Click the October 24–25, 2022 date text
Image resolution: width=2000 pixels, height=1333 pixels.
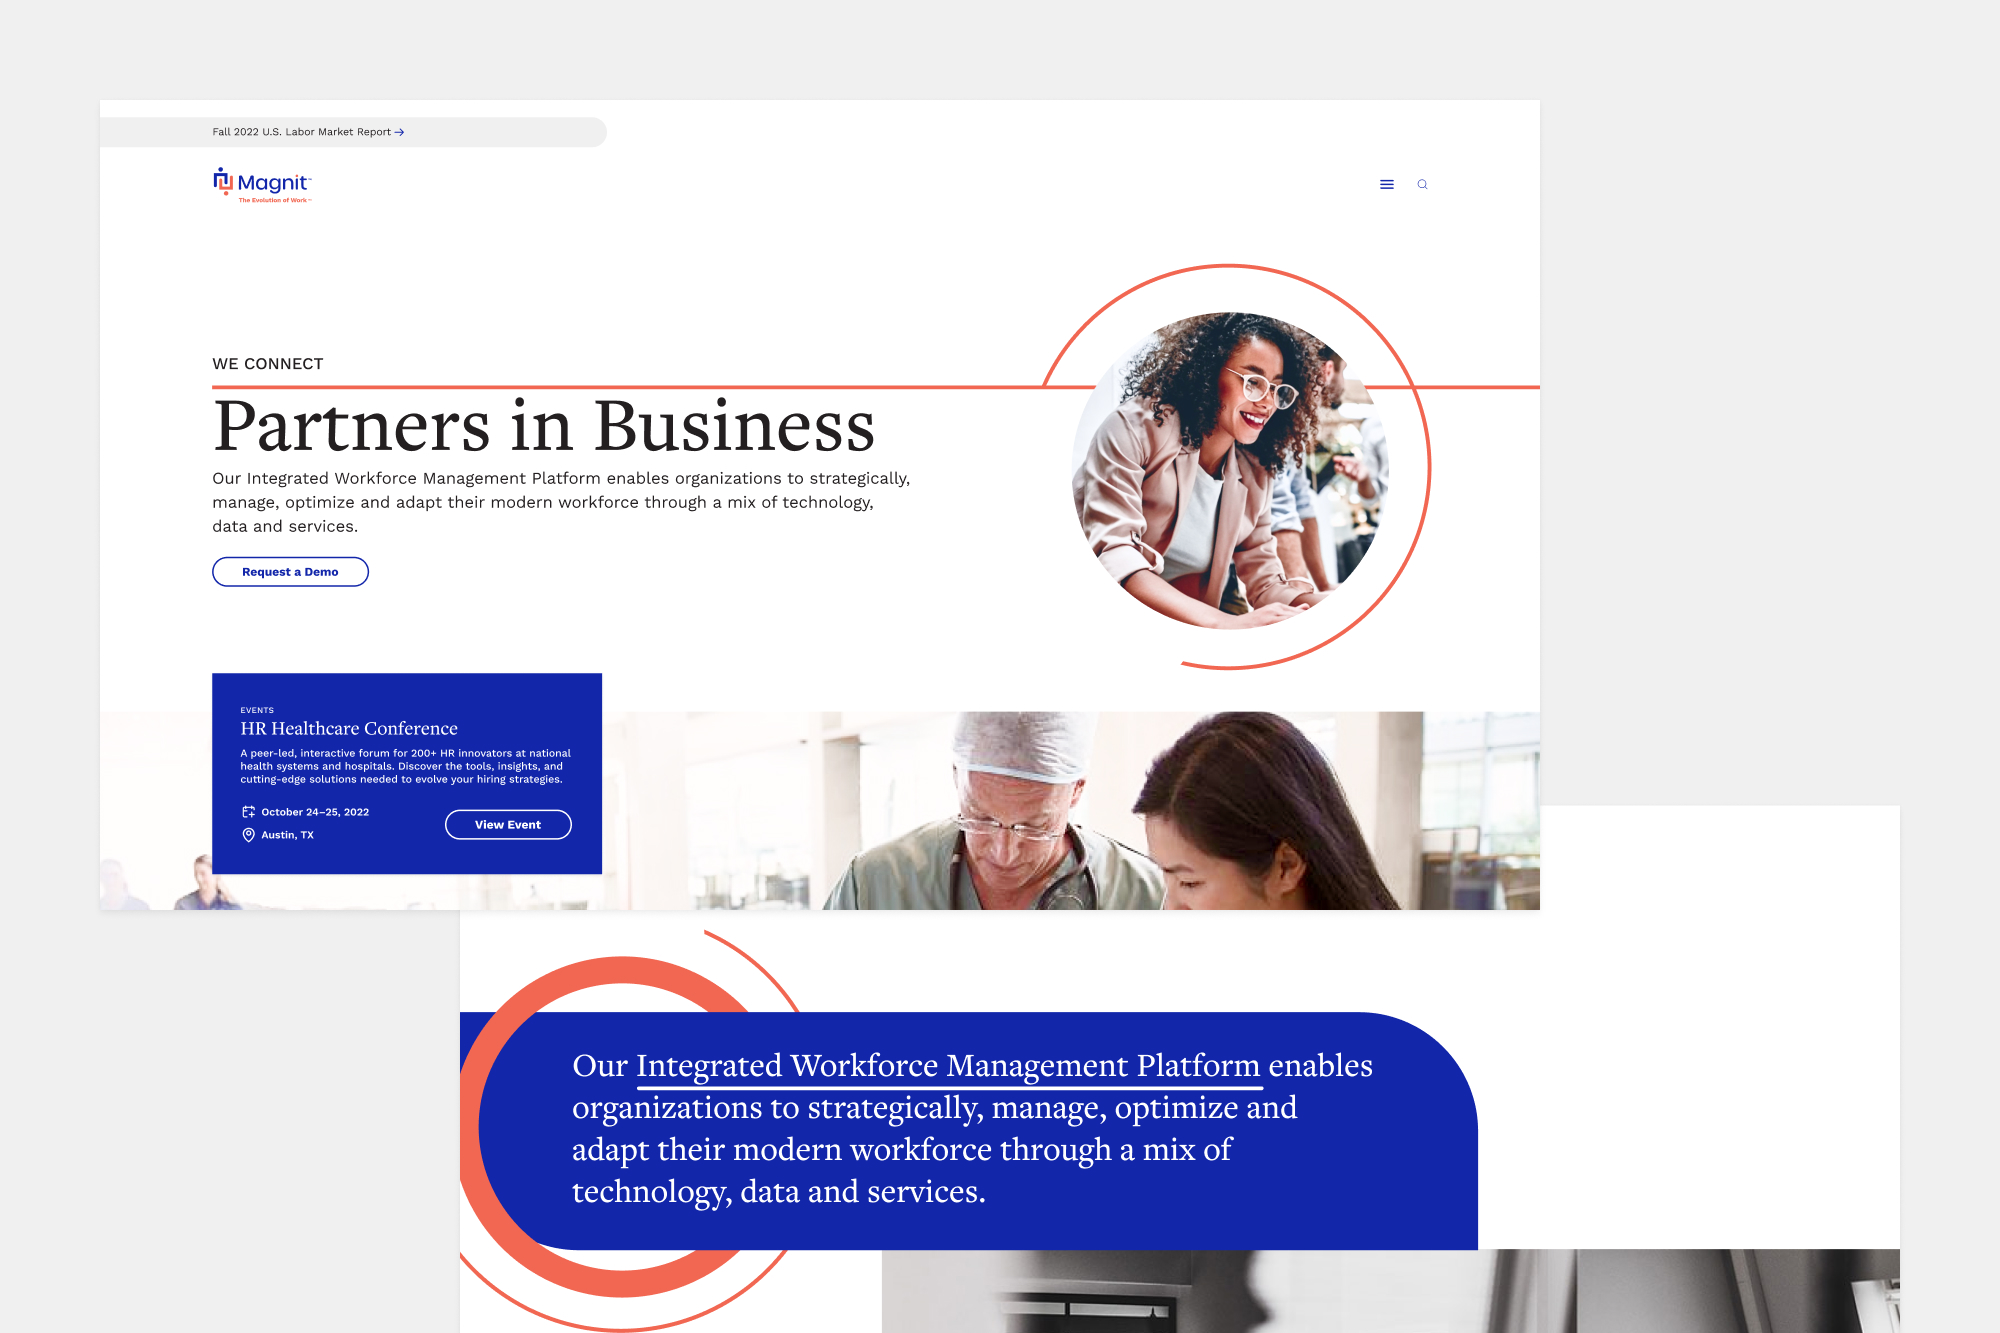click(x=314, y=812)
